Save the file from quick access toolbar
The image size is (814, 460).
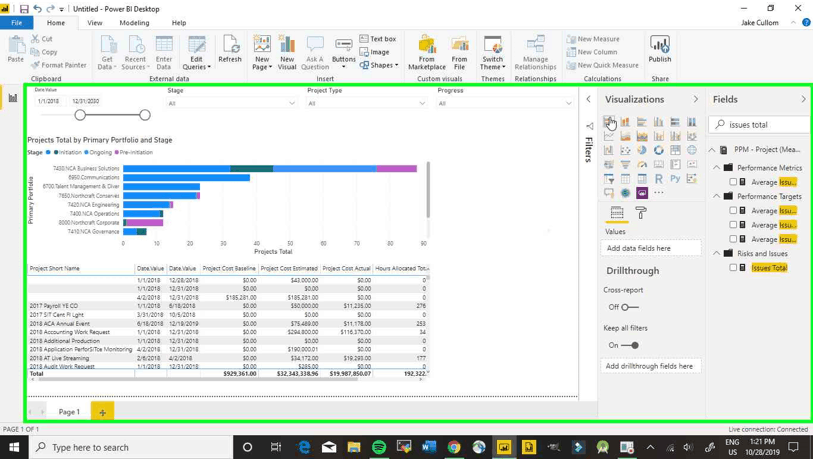(x=24, y=9)
